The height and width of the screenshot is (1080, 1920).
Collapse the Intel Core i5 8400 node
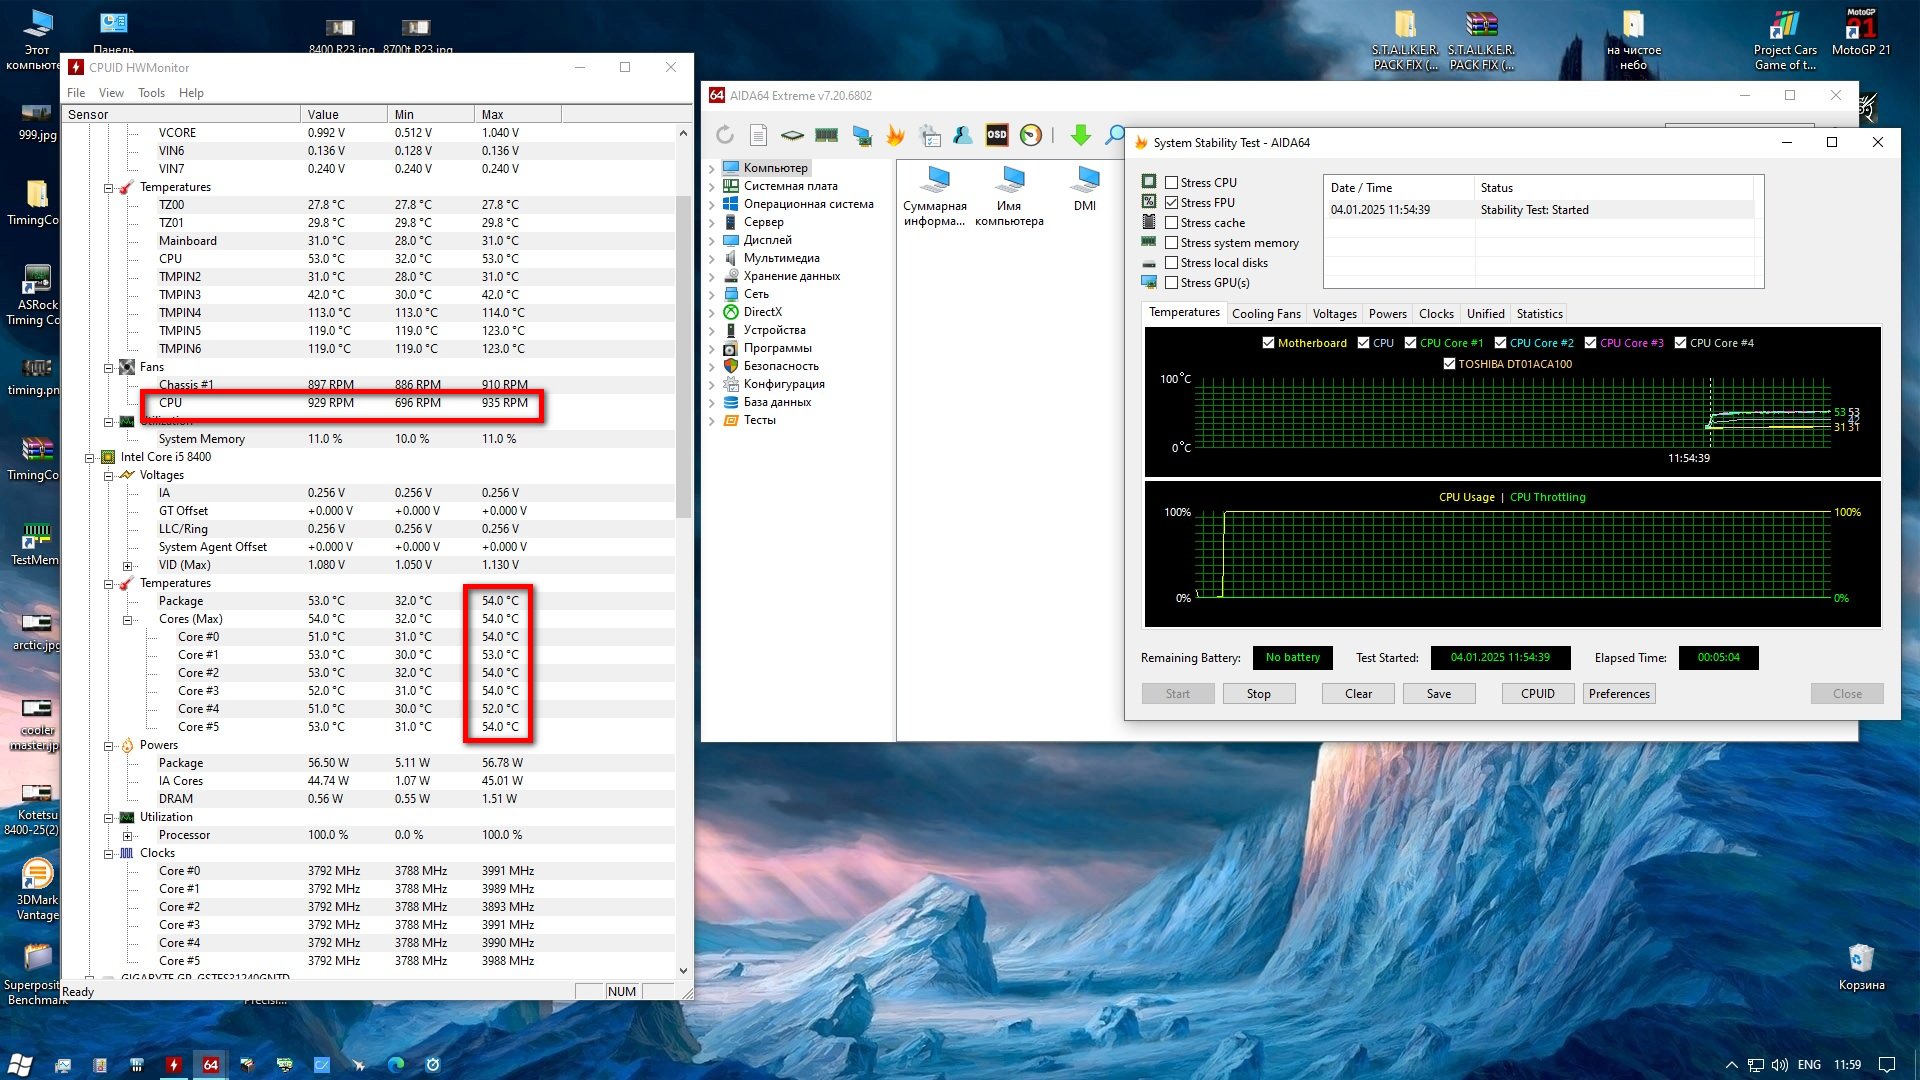[x=89, y=458]
